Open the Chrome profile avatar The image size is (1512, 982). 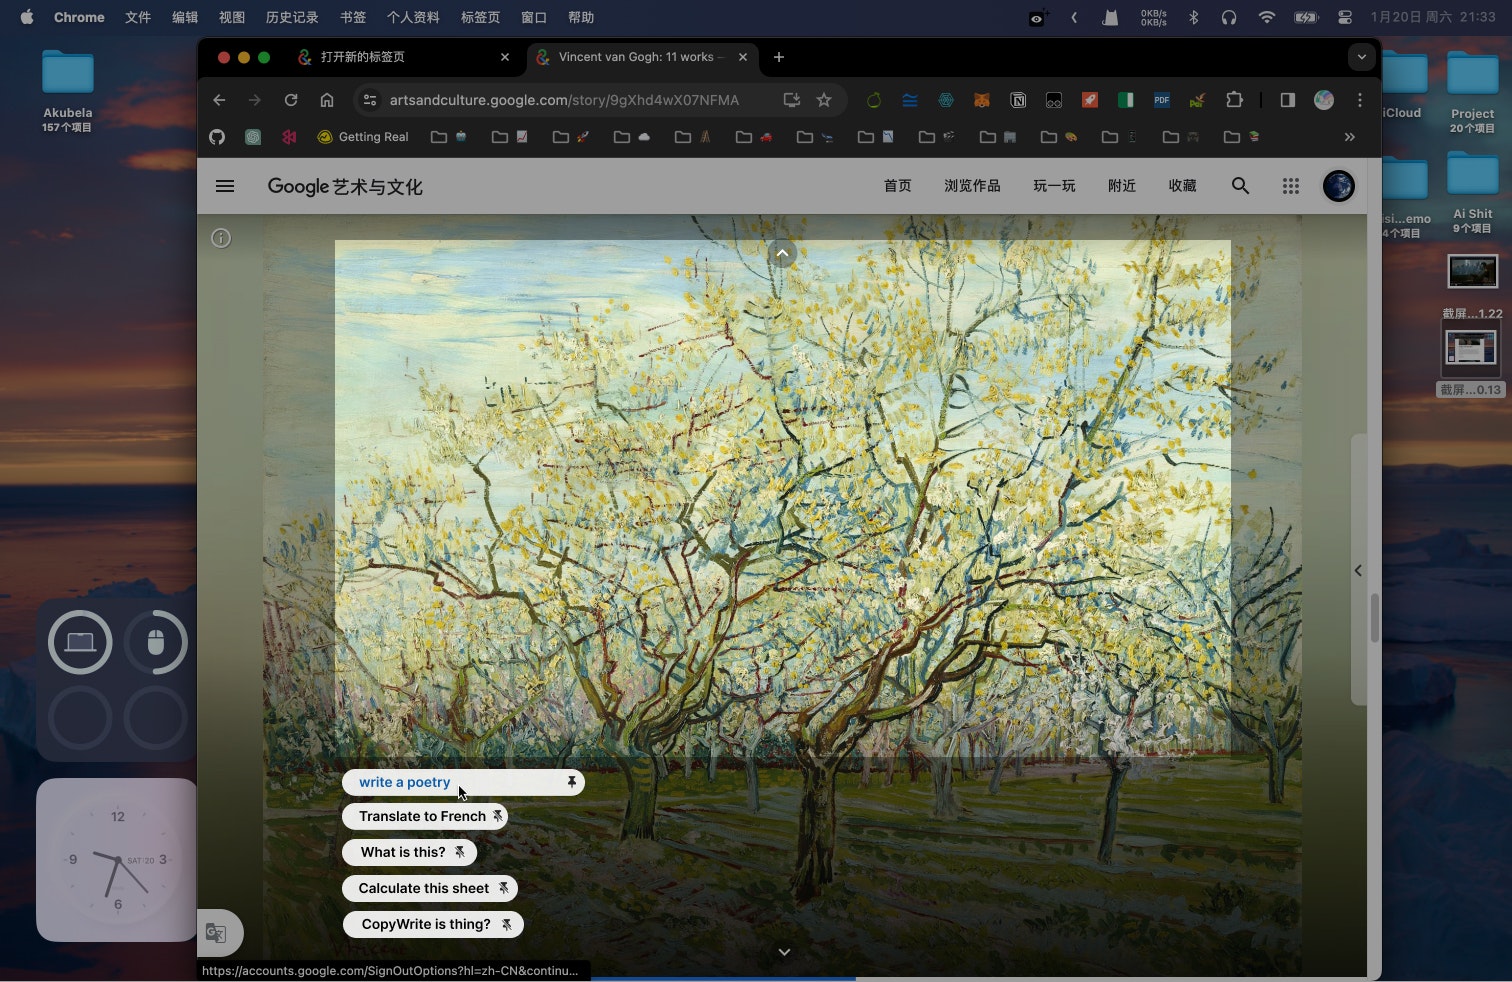click(x=1324, y=100)
